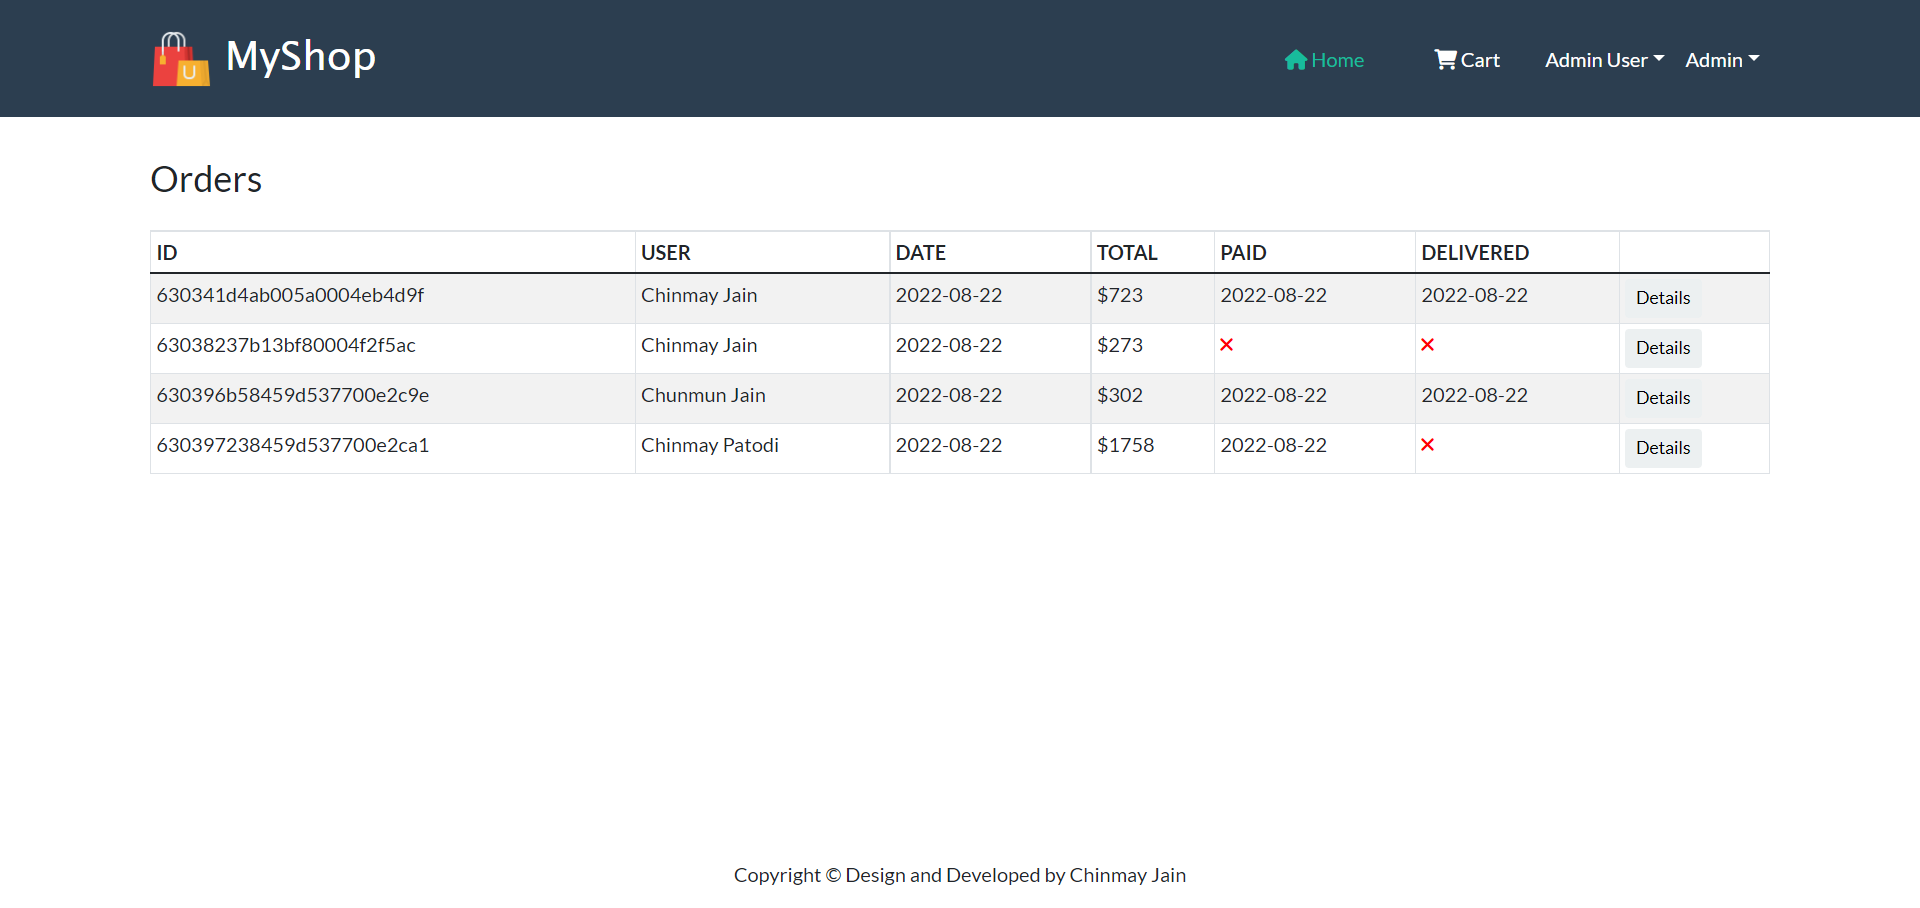Click the red X for undelivered $1758 order
The width and height of the screenshot is (1920, 908).
[1428, 445]
